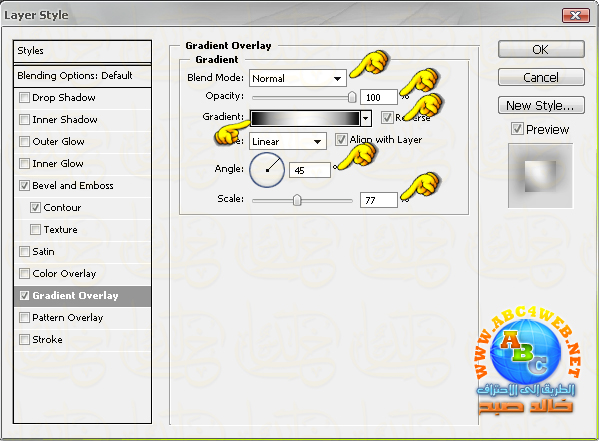599x441 pixels.
Task: Click the gradient color bar
Action: (x=305, y=118)
